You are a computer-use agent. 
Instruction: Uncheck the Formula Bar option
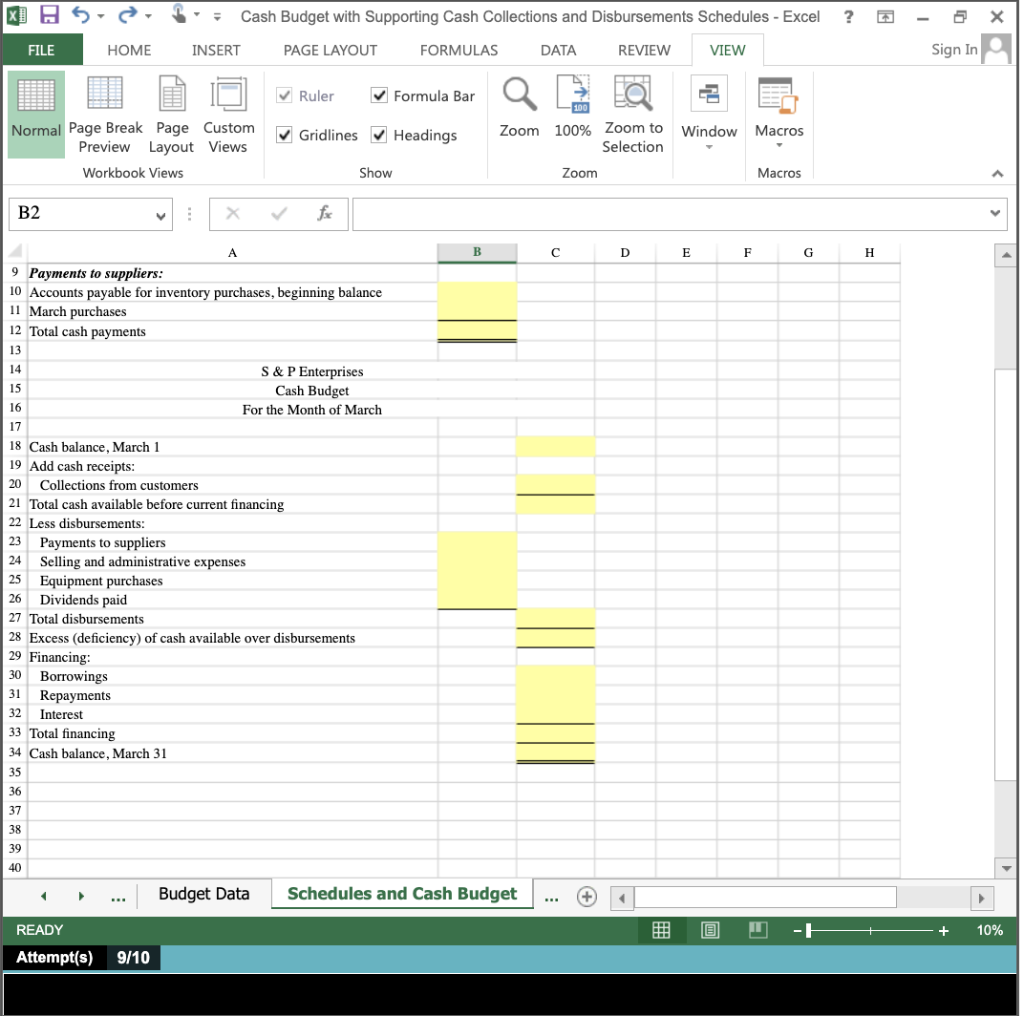379,95
